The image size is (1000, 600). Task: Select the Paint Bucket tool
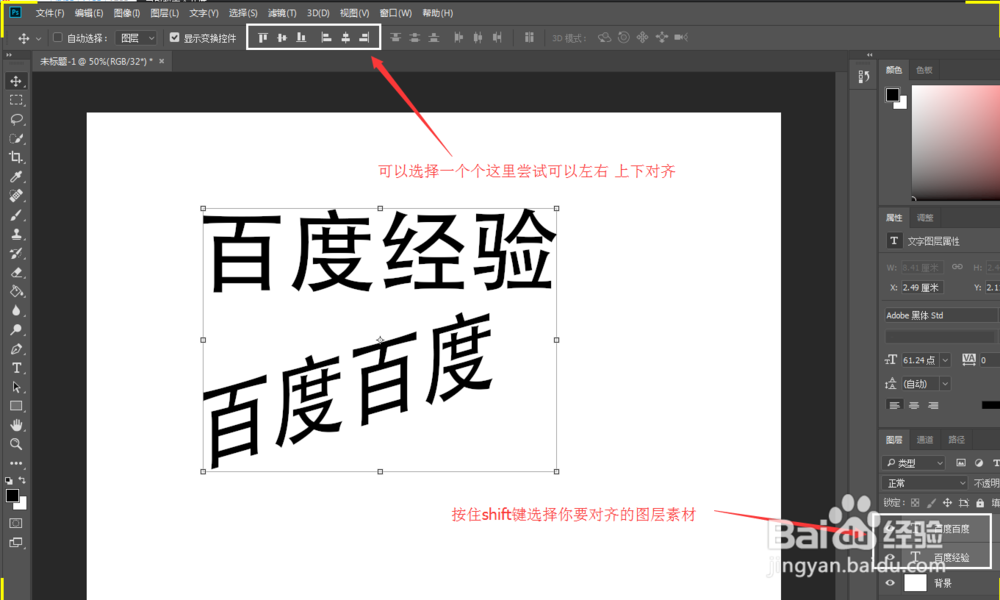pos(16,291)
